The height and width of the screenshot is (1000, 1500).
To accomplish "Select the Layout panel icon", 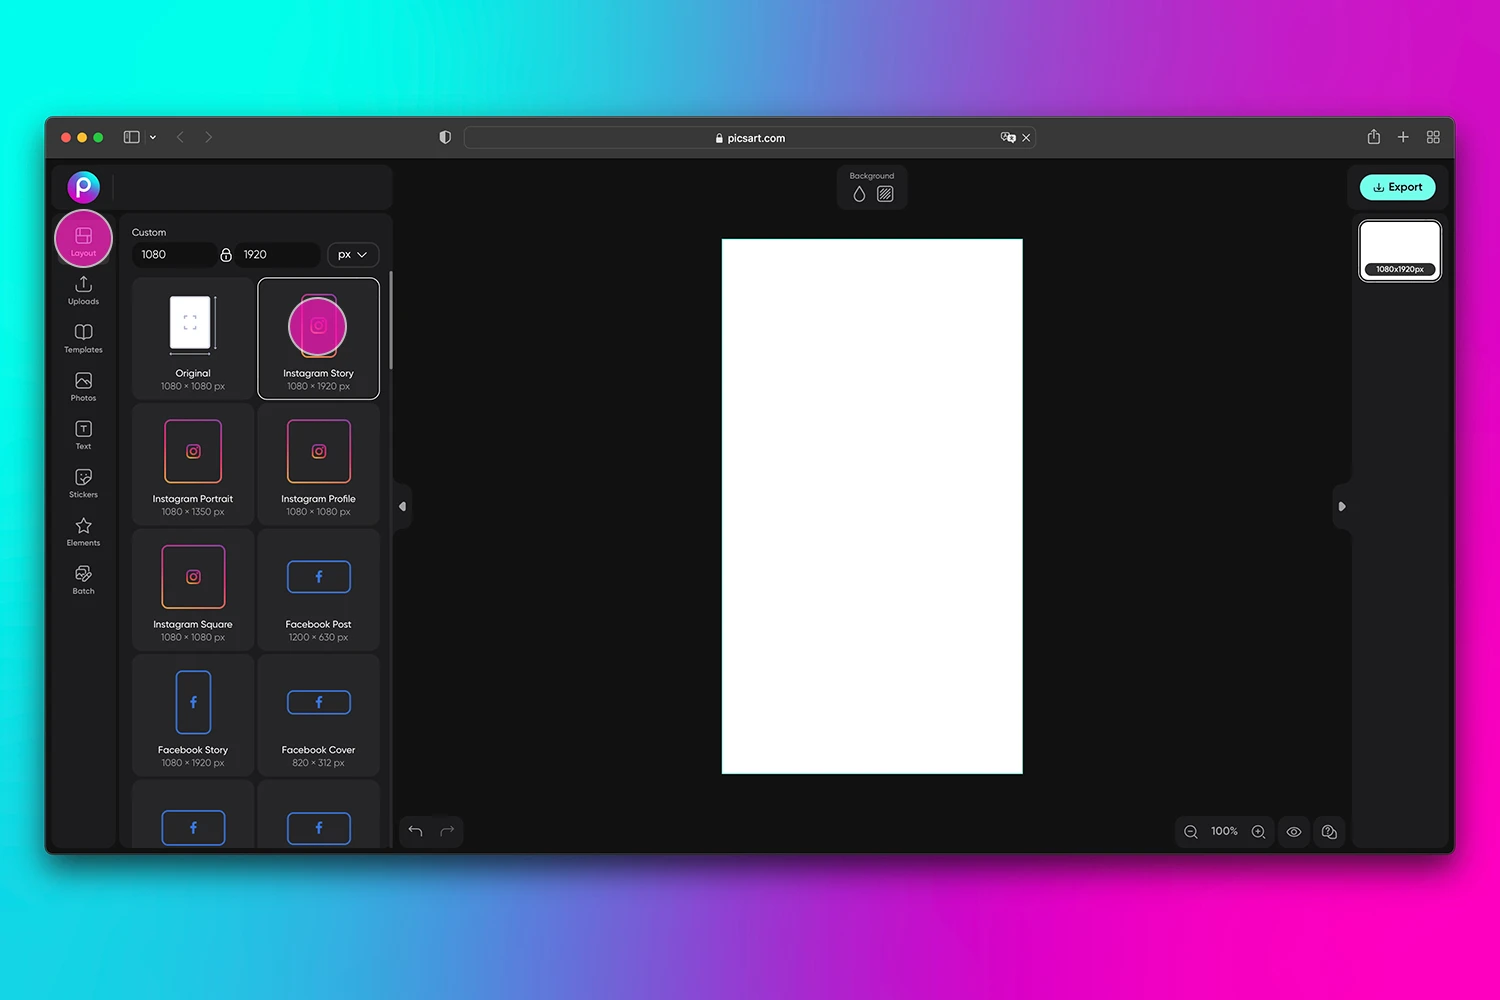I will click(83, 238).
